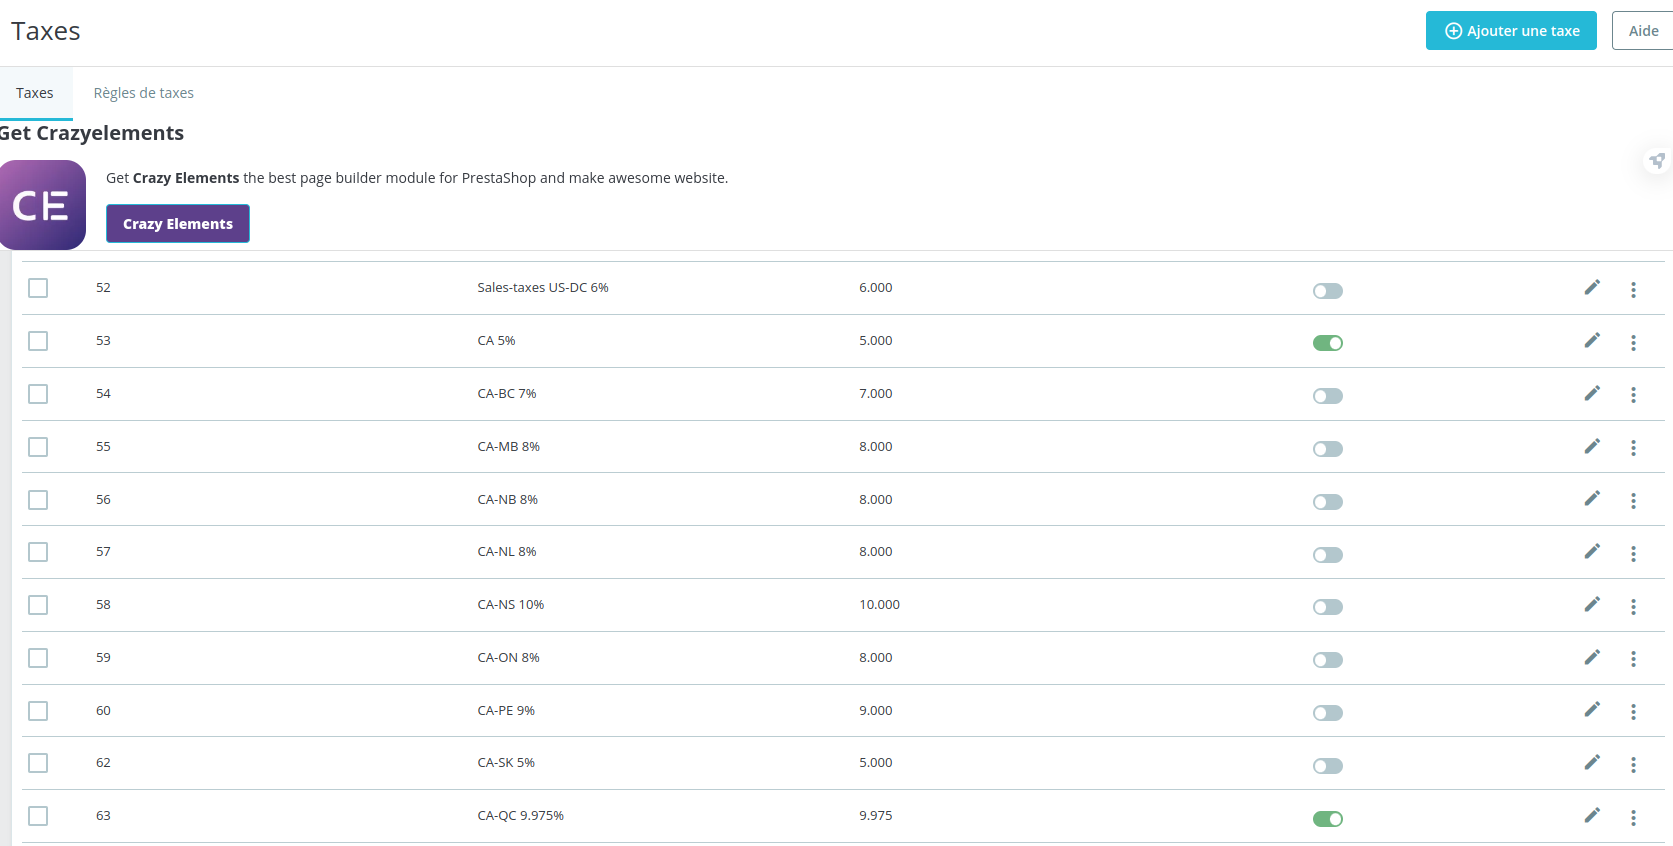This screenshot has width=1673, height=846.
Task: Edit the CA-NS 10% tax row
Action: tap(1592, 605)
